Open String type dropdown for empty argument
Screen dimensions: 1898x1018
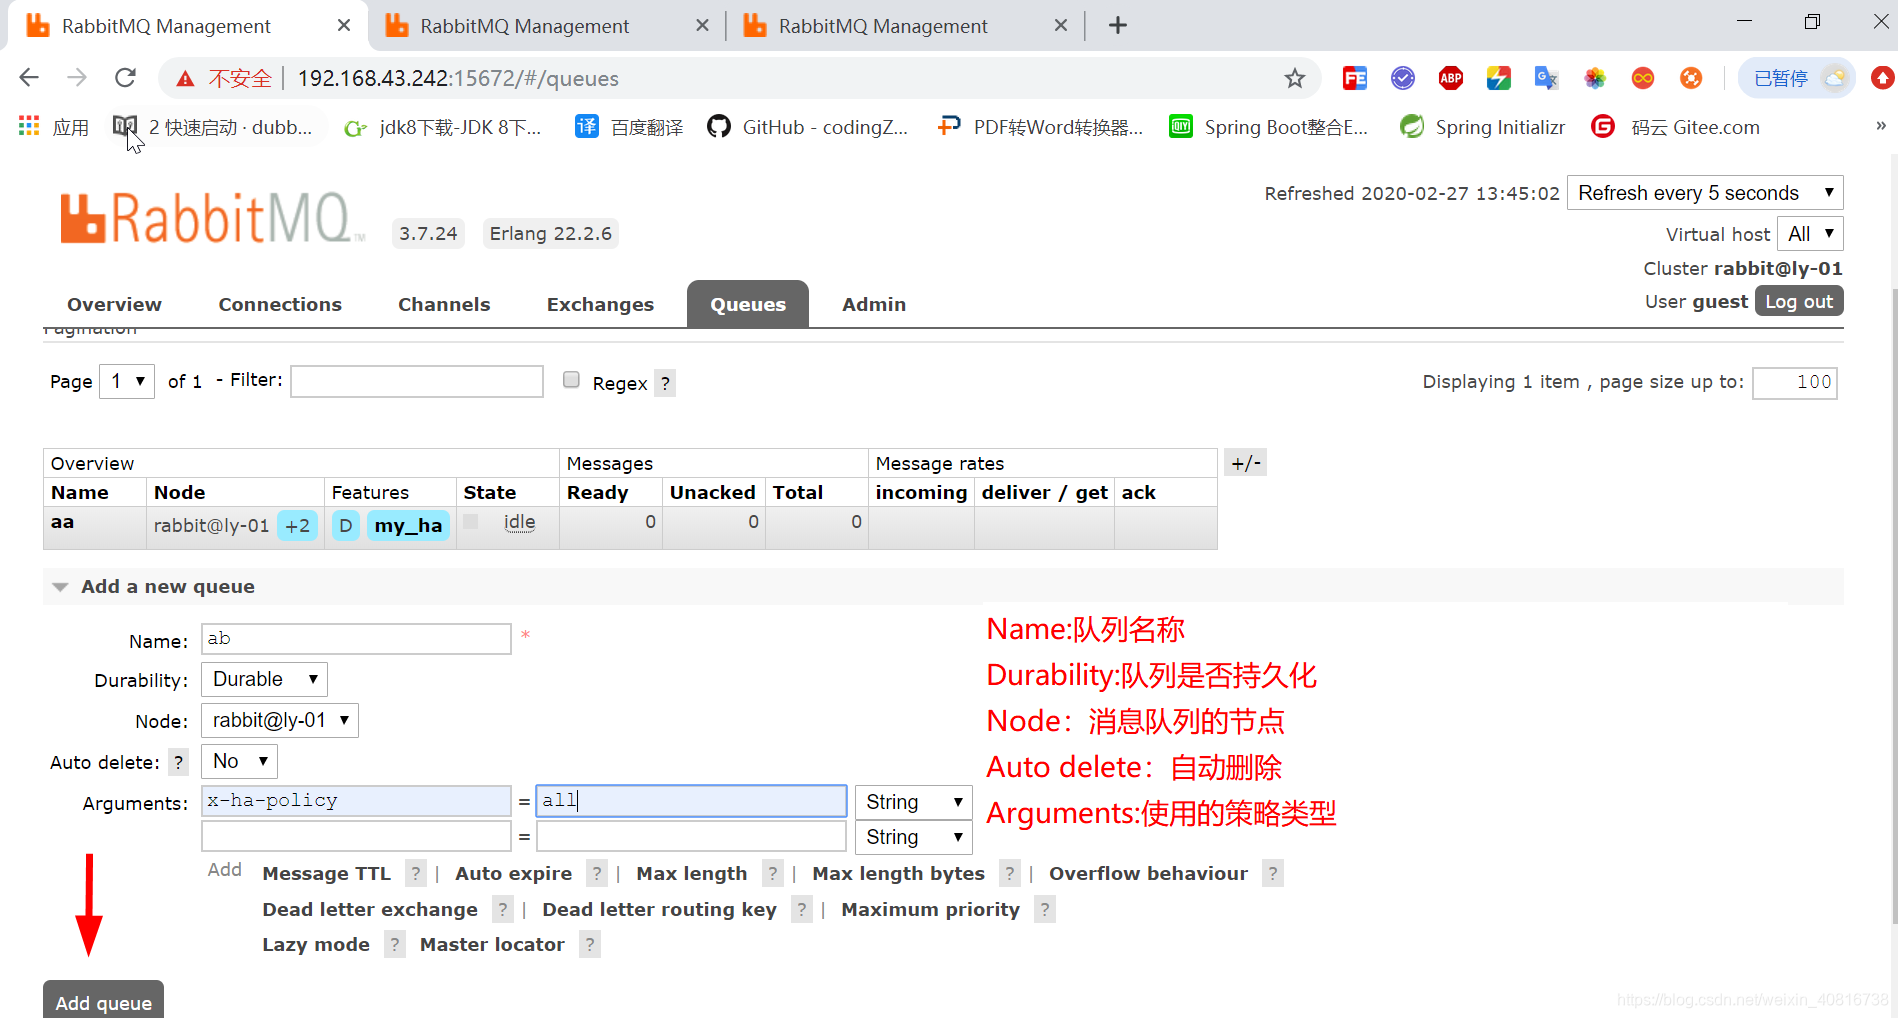pyautogui.click(x=913, y=837)
